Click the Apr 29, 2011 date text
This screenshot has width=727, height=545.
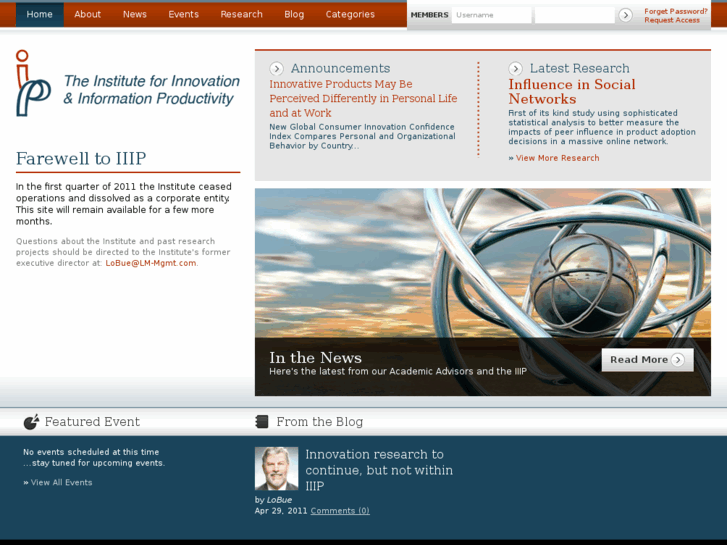click(281, 511)
